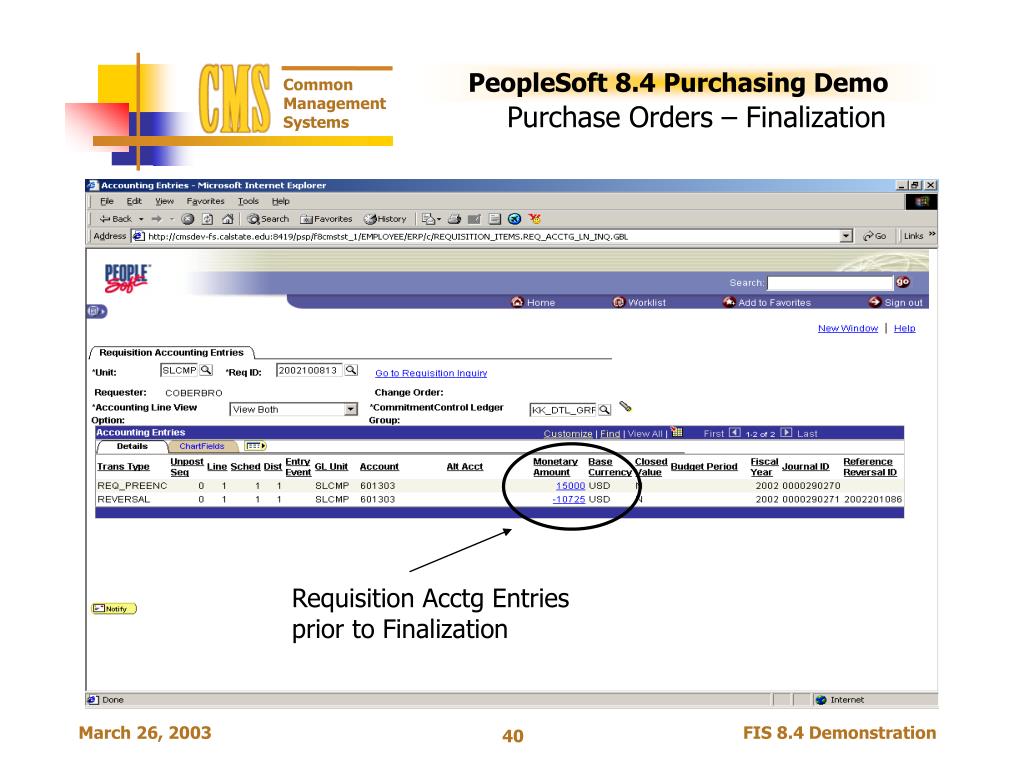Click the Worklist navigation link

[x=639, y=302]
